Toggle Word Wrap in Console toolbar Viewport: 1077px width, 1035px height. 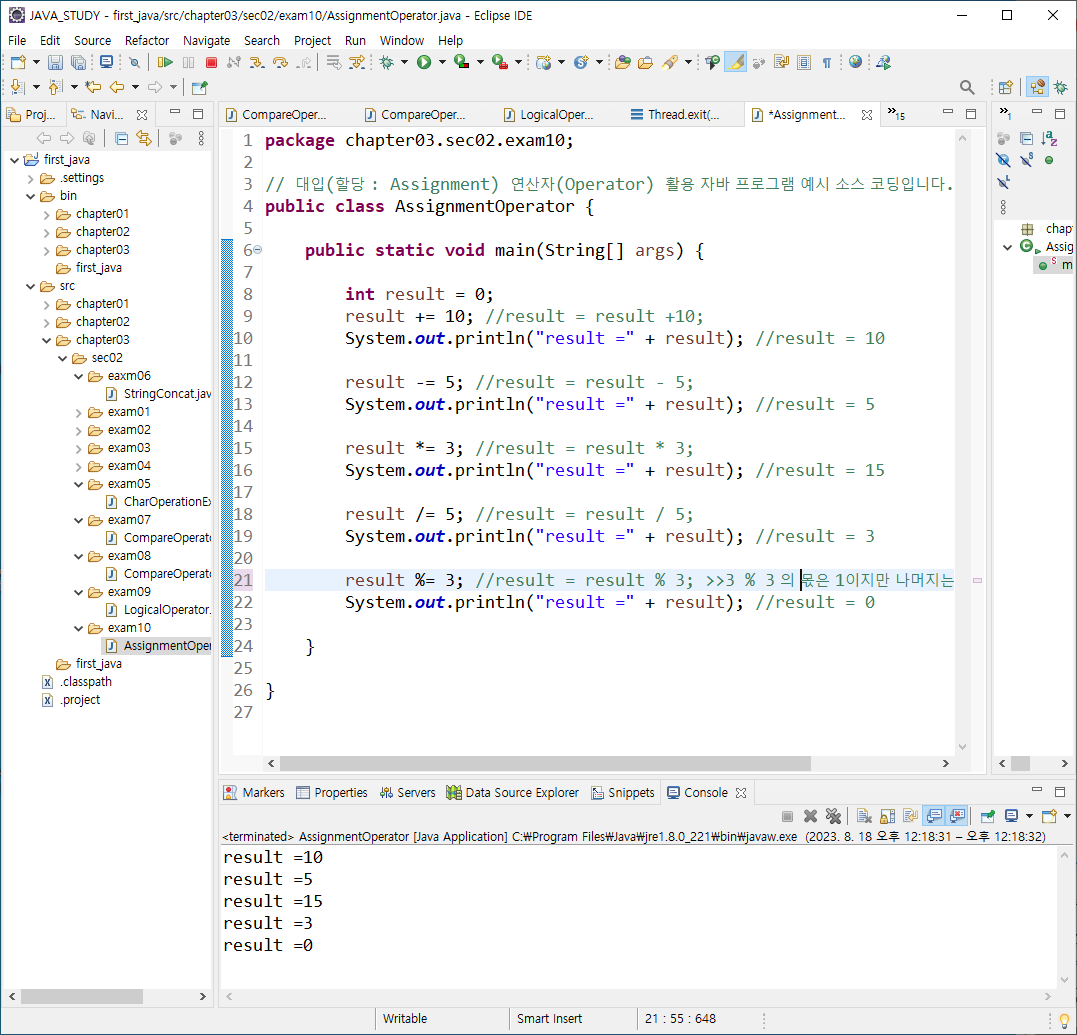click(x=911, y=816)
